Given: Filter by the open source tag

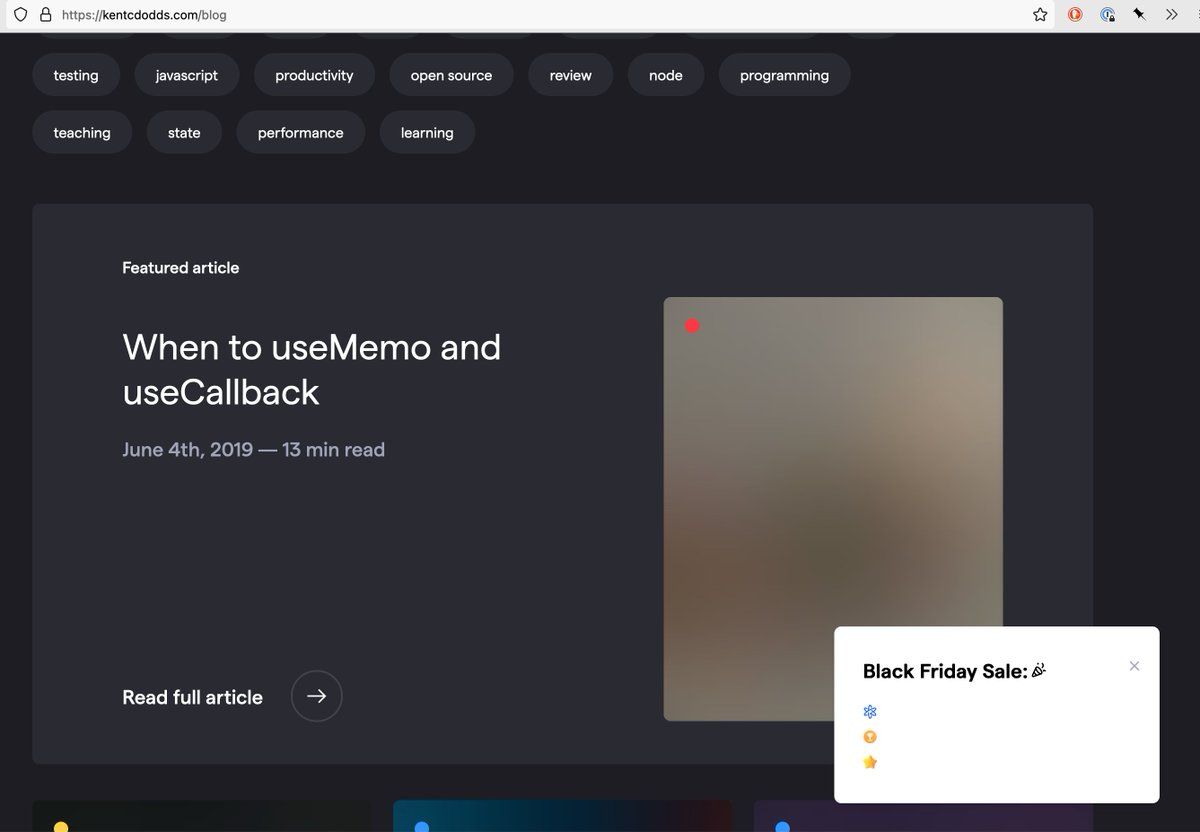Looking at the screenshot, I should click(451, 75).
